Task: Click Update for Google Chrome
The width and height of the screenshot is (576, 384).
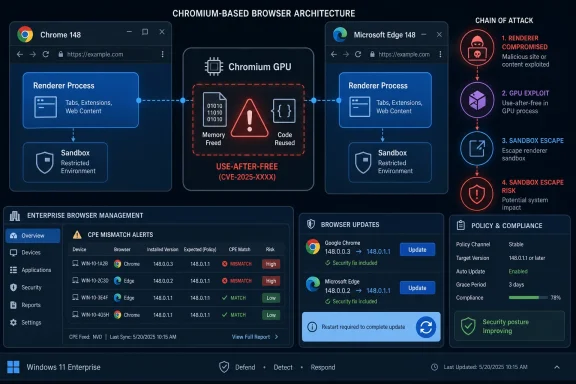Action: [417, 250]
